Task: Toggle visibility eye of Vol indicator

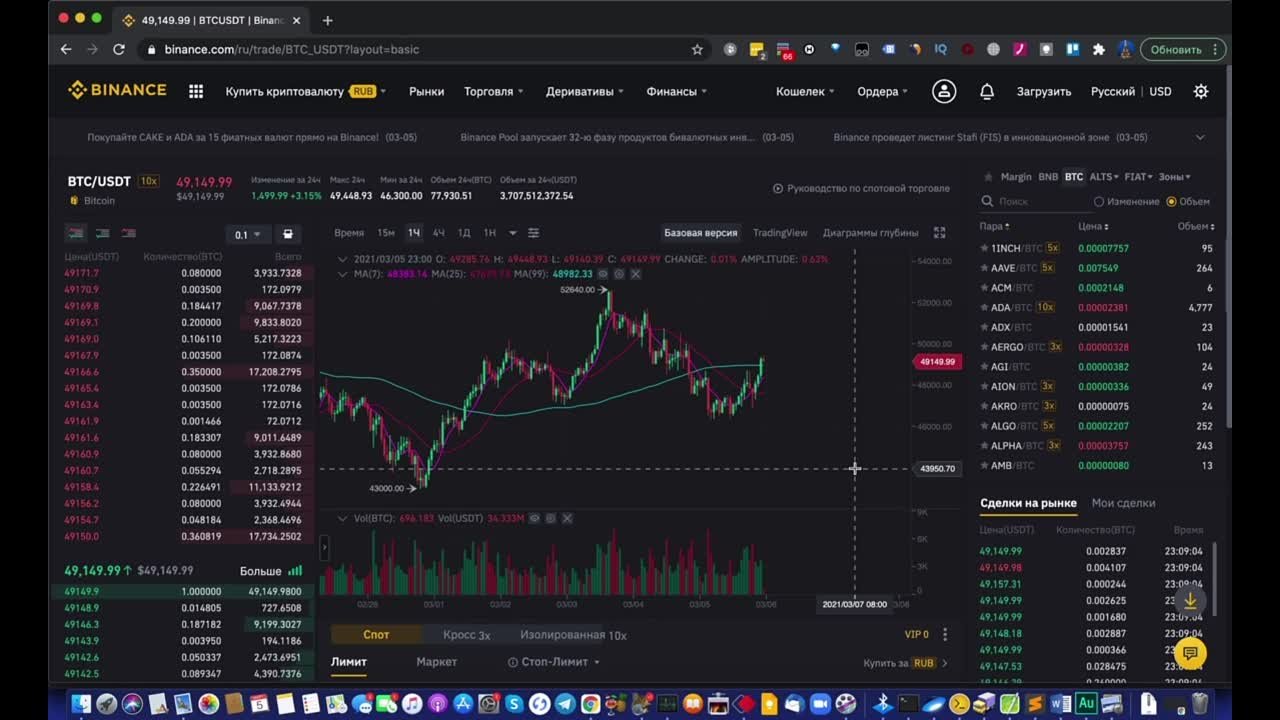Action: [535, 518]
